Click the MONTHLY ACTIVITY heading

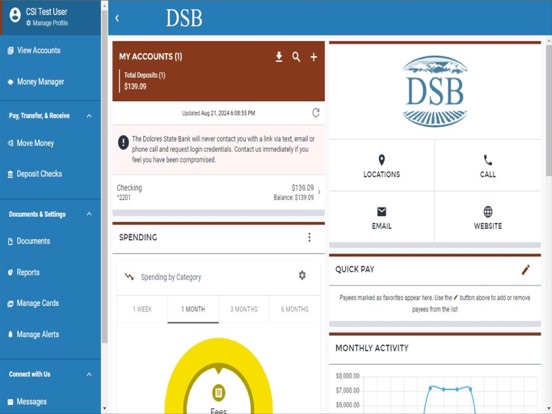point(372,348)
